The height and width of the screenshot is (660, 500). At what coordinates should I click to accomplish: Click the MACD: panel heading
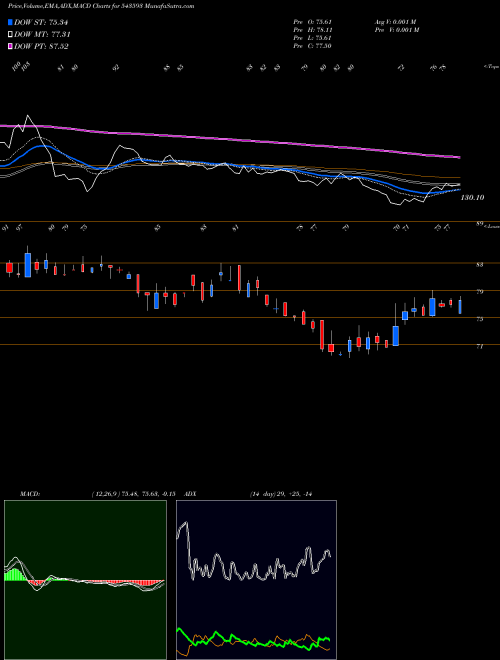pos(29,494)
